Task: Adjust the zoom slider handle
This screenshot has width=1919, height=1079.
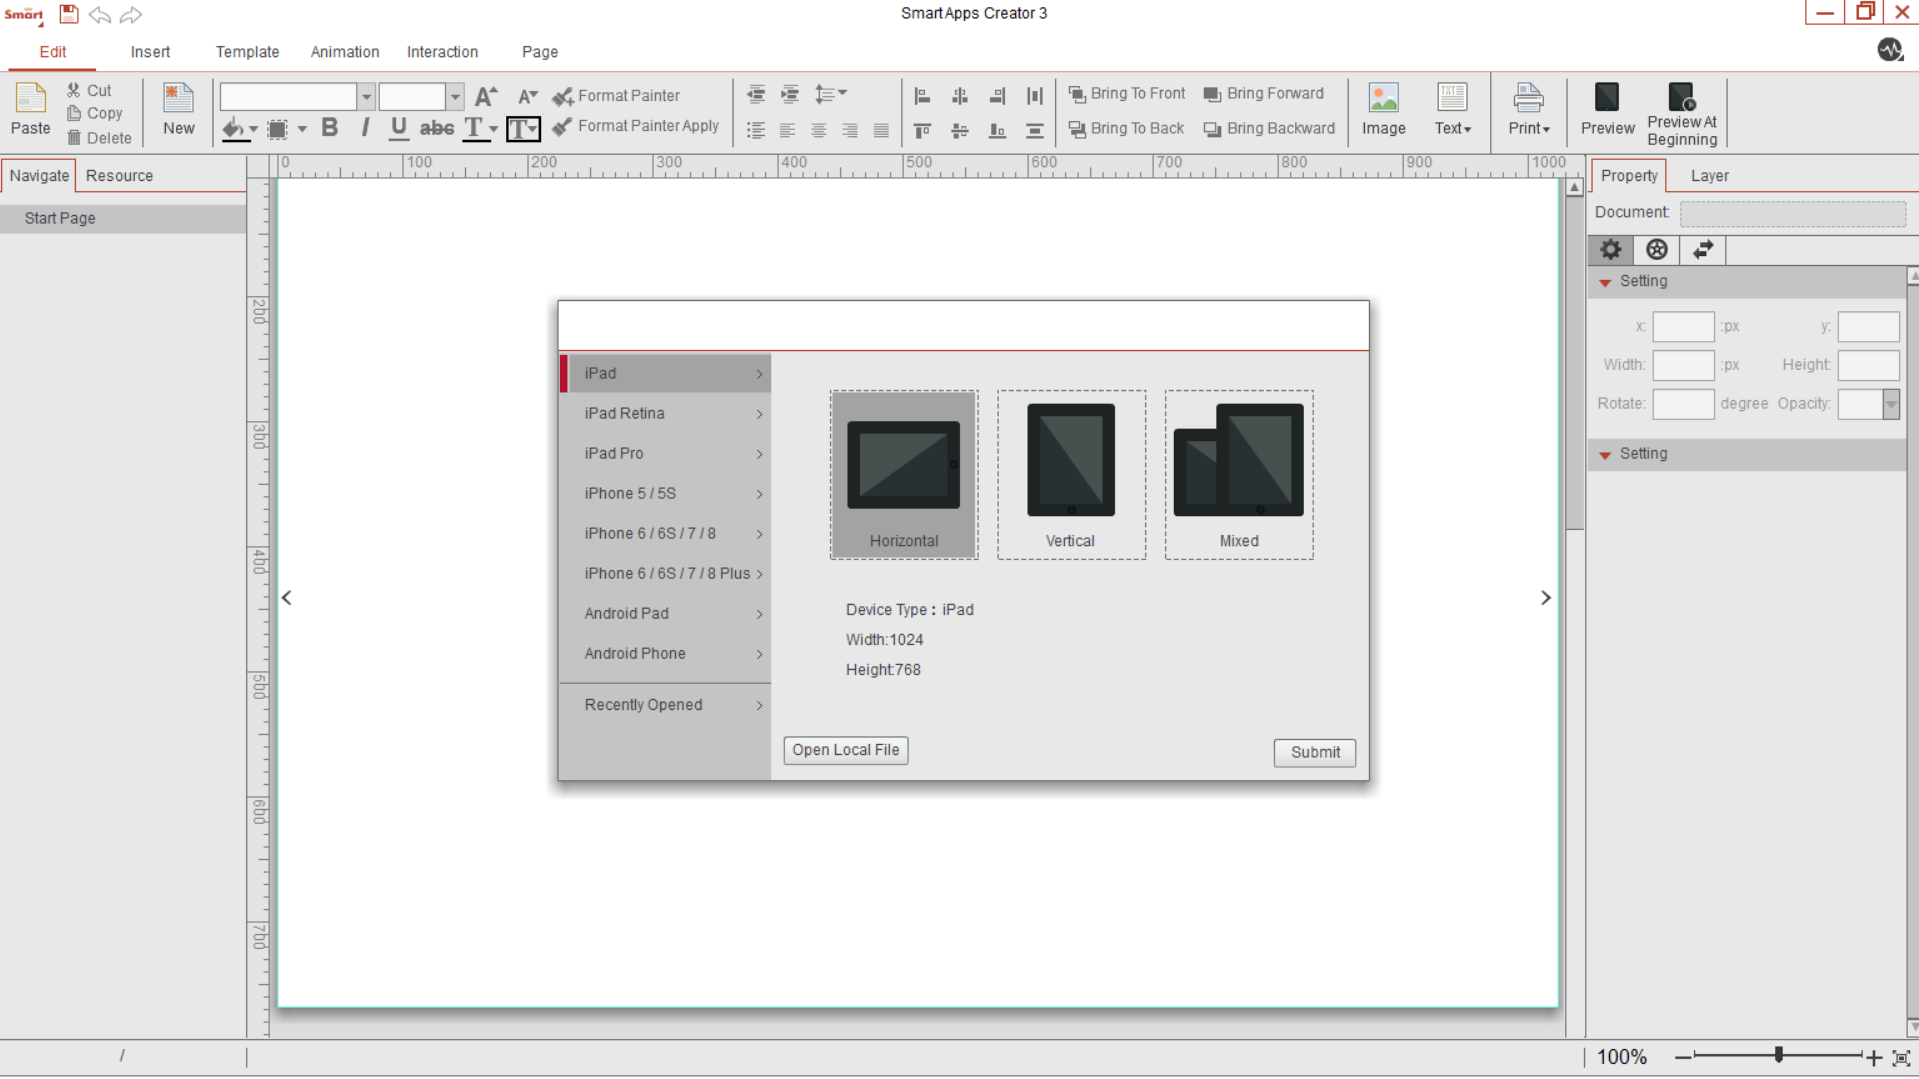Action: pos(1779,1055)
